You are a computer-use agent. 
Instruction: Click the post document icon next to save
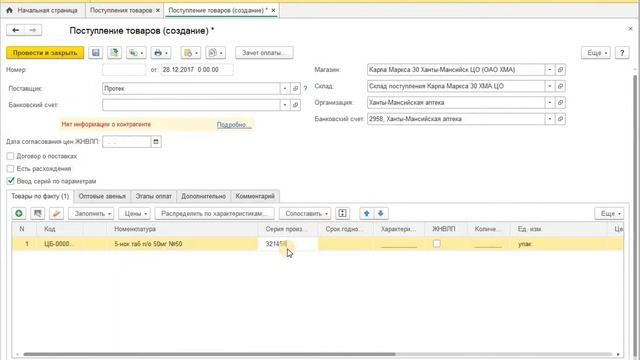click(115, 53)
